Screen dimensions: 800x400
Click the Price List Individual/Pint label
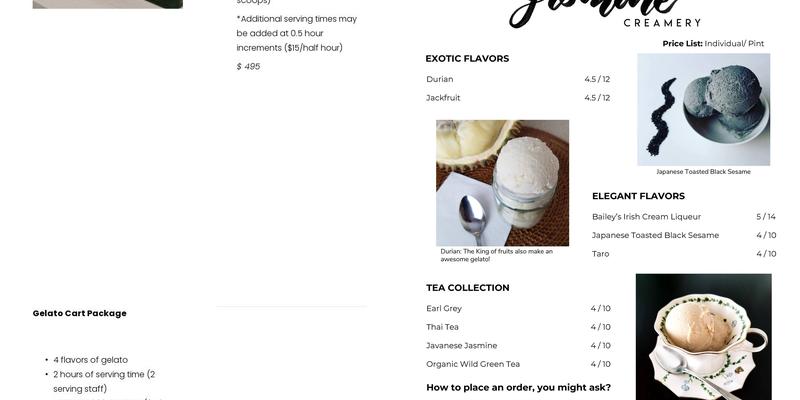coord(713,44)
